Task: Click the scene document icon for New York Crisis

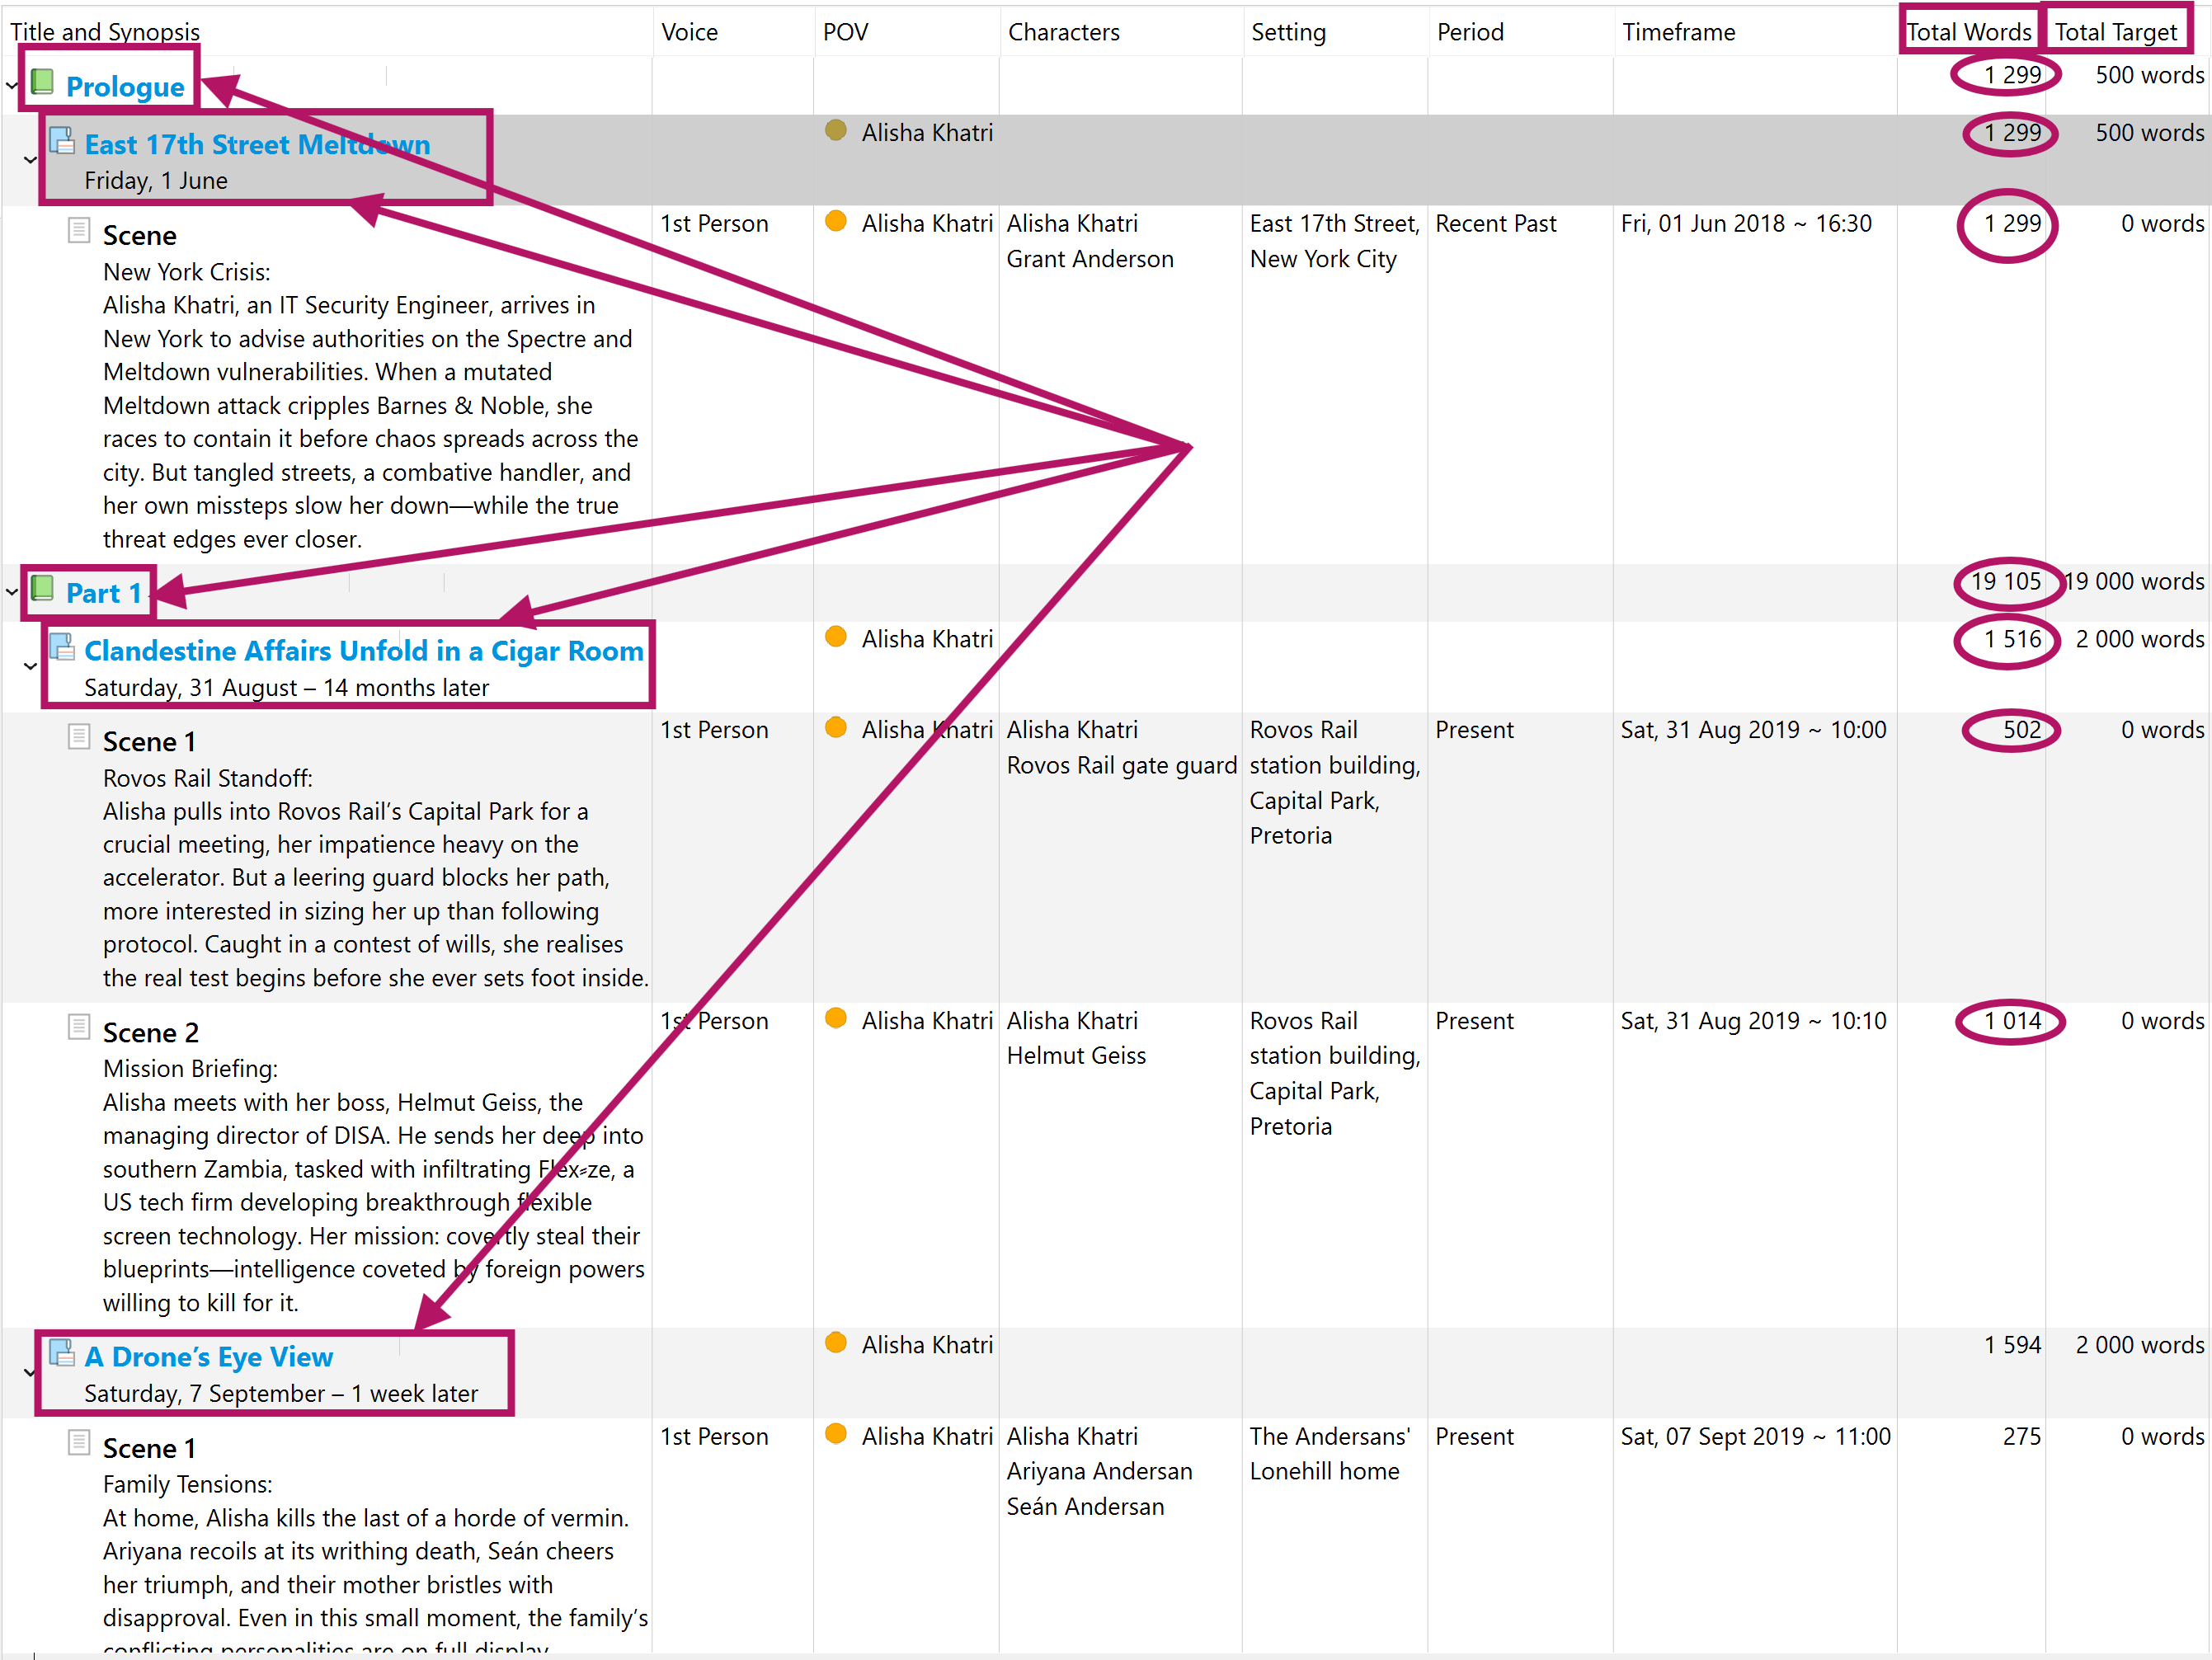Action: [x=79, y=230]
